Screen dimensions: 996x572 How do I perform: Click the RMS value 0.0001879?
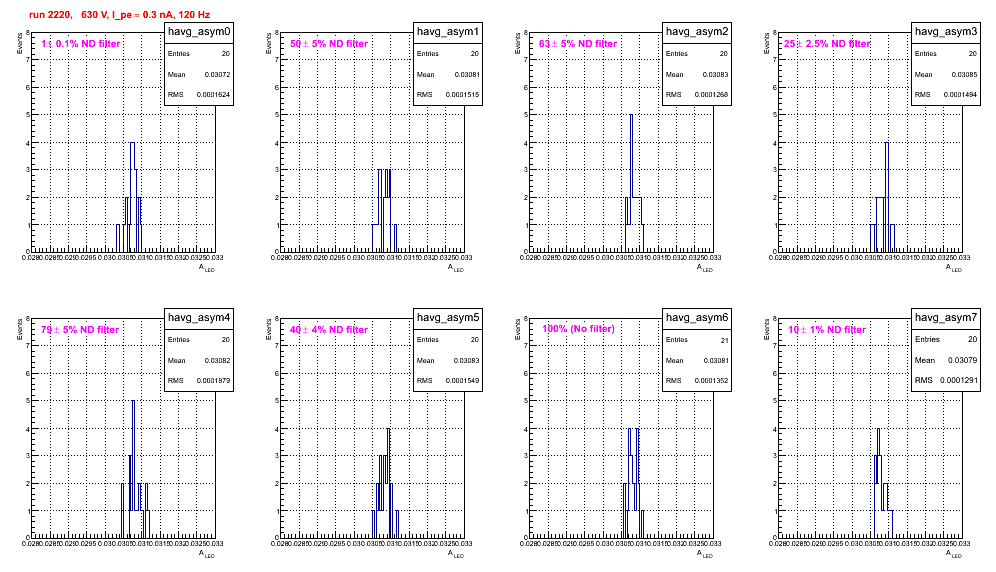[213, 381]
